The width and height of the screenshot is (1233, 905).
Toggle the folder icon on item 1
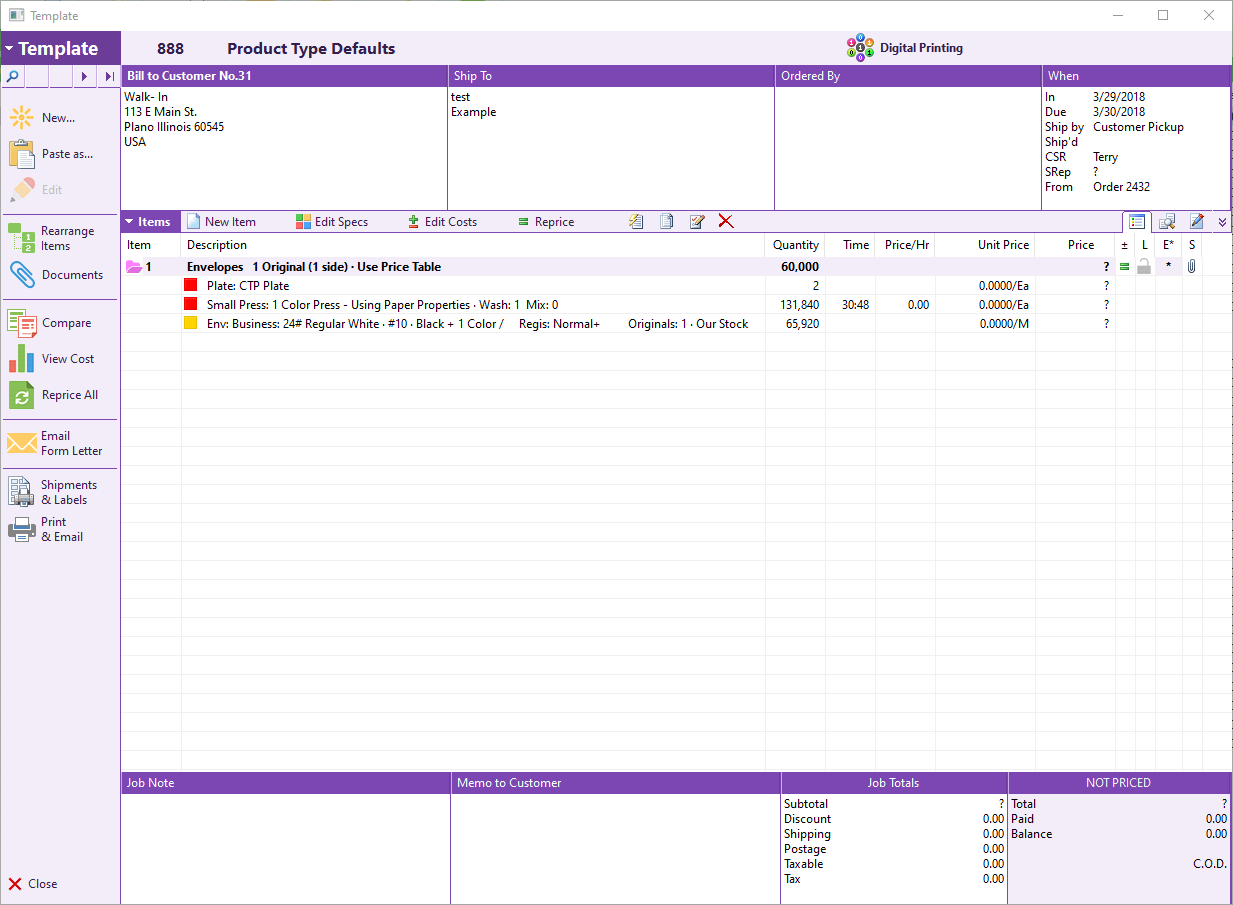pos(135,266)
